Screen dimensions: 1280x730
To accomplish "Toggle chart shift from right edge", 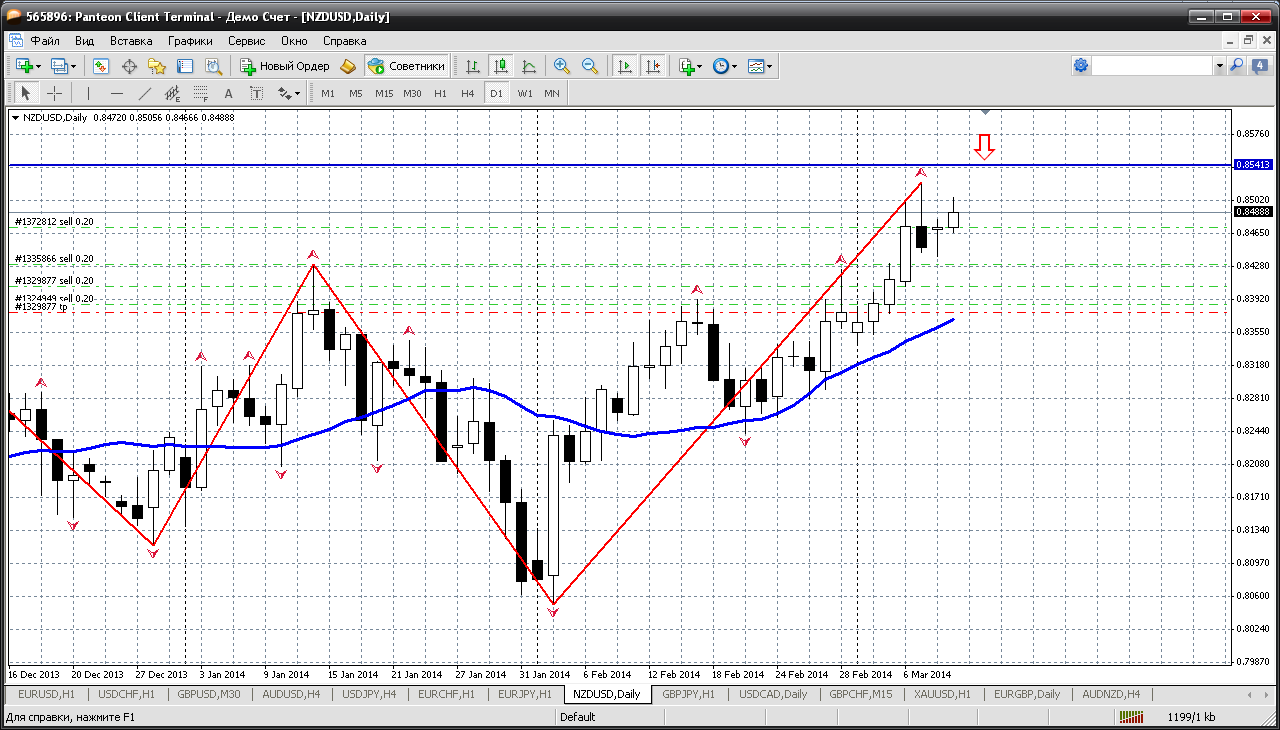I will point(653,66).
